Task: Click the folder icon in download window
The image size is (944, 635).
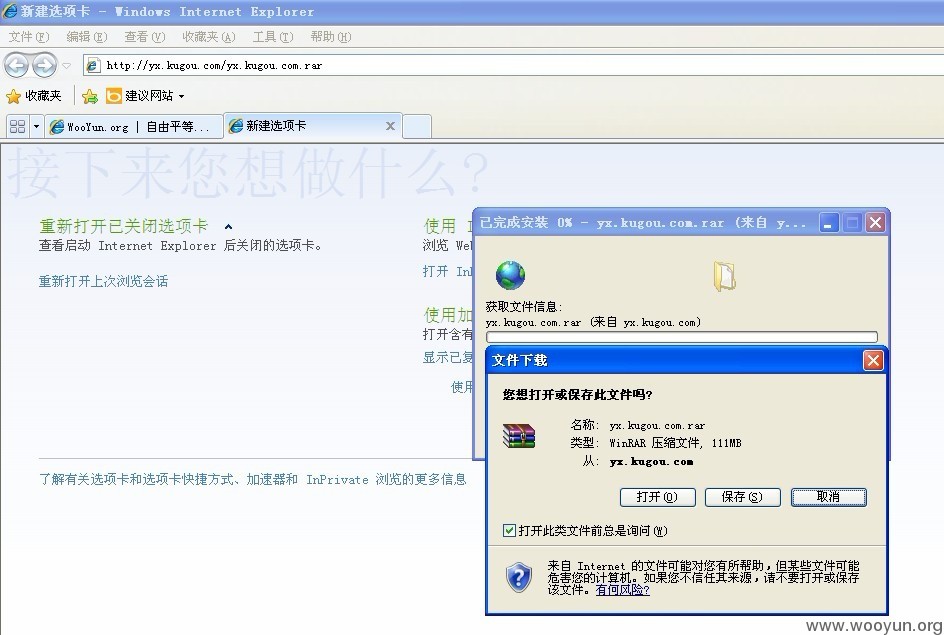Action: (724, 276)
